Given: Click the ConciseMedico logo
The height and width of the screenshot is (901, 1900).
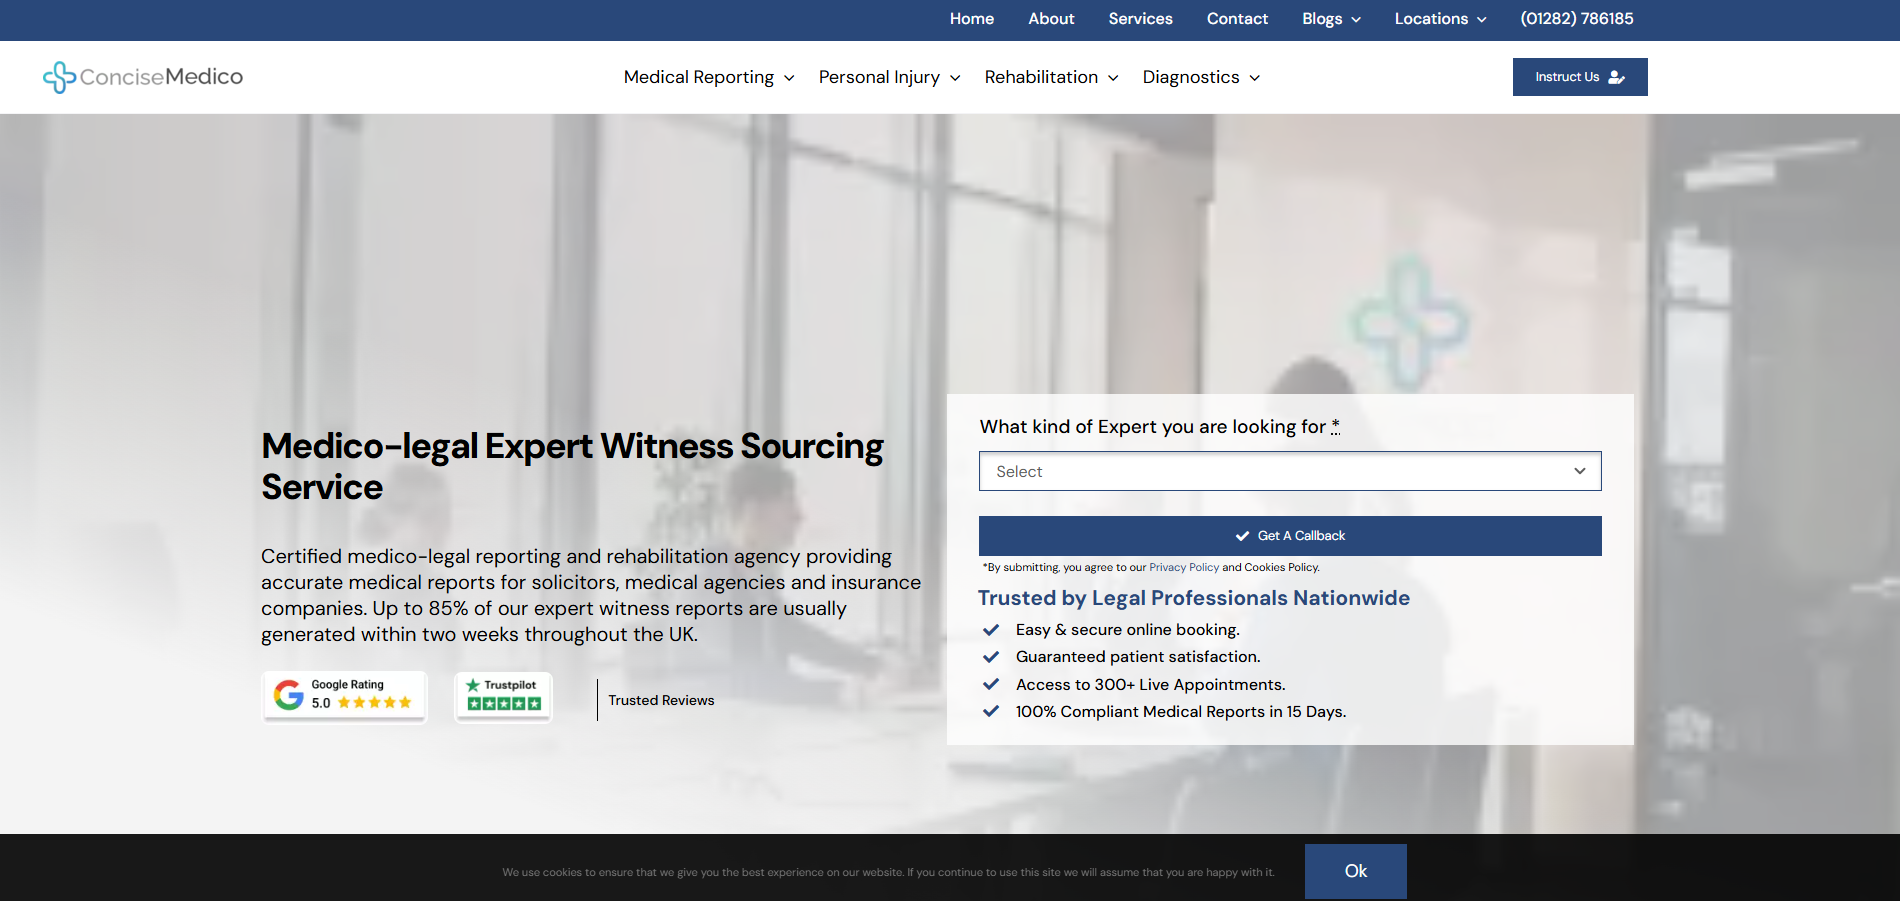Looking at the screenshot, I should [143, 77].
